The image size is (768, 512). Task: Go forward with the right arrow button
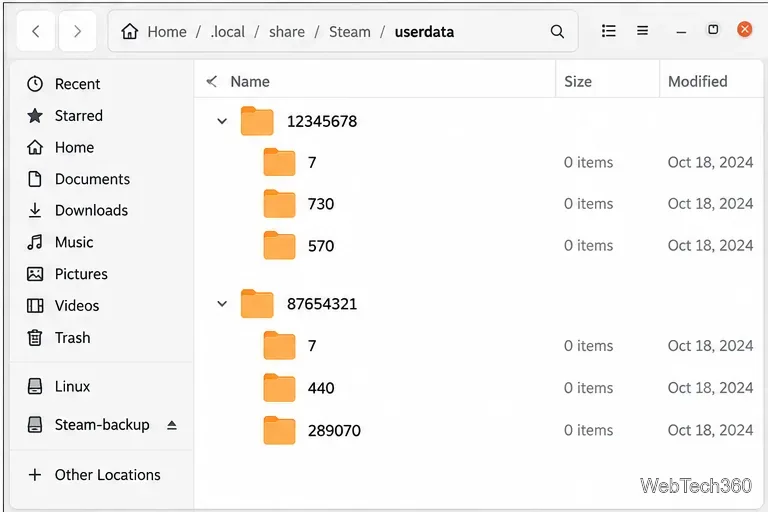click(77, 31)
